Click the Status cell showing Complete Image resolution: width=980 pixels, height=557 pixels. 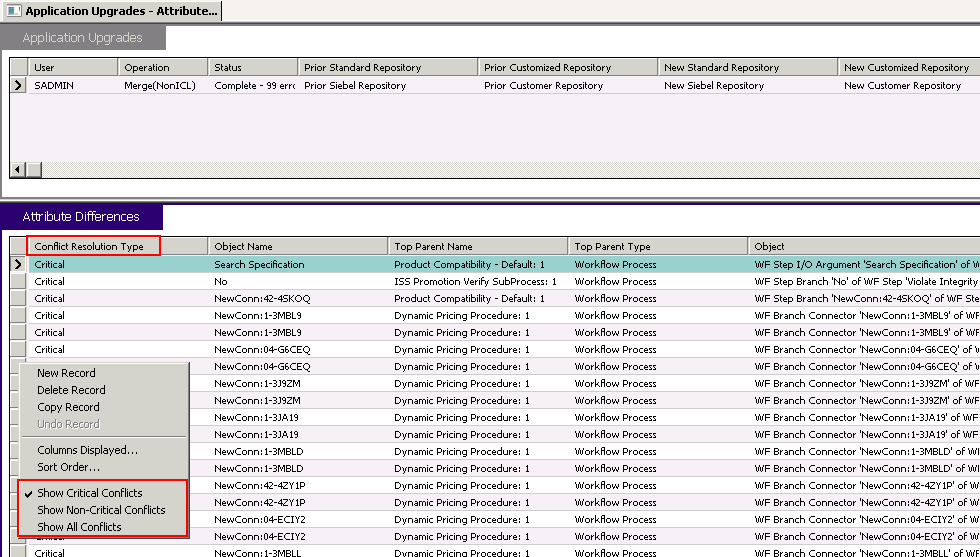pos(252,86)
